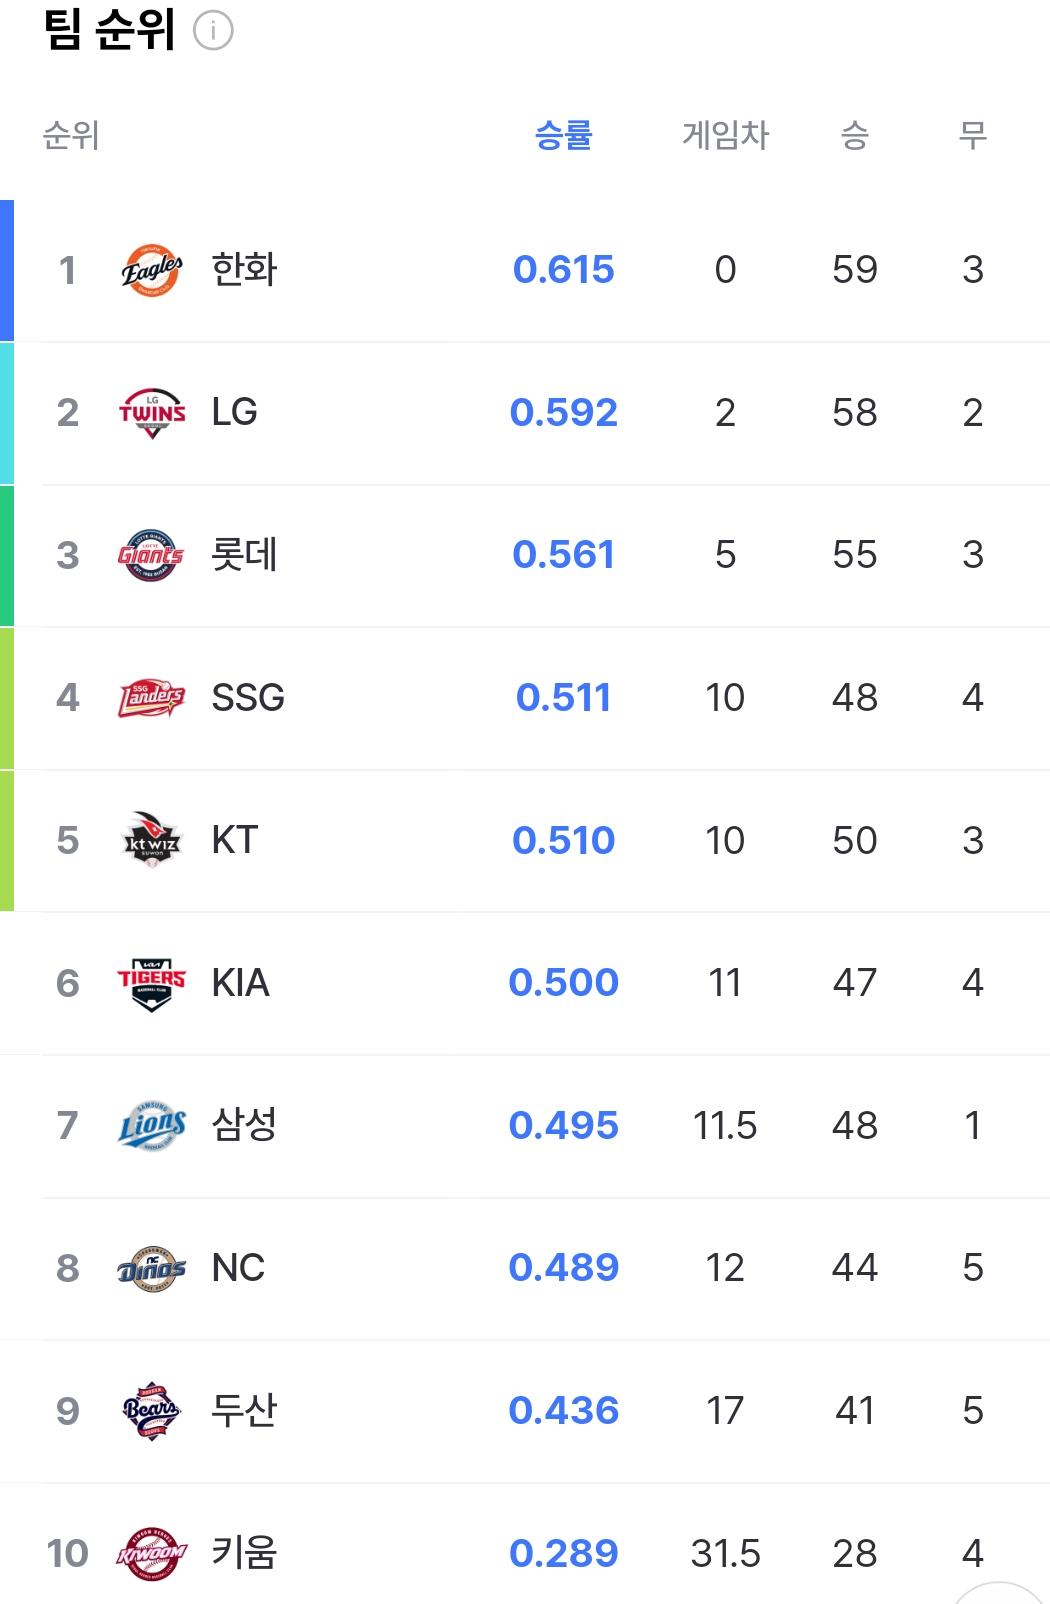Select 삼성's 0.495 win rate value
1050x1604 pixels.
point(564,1126)
